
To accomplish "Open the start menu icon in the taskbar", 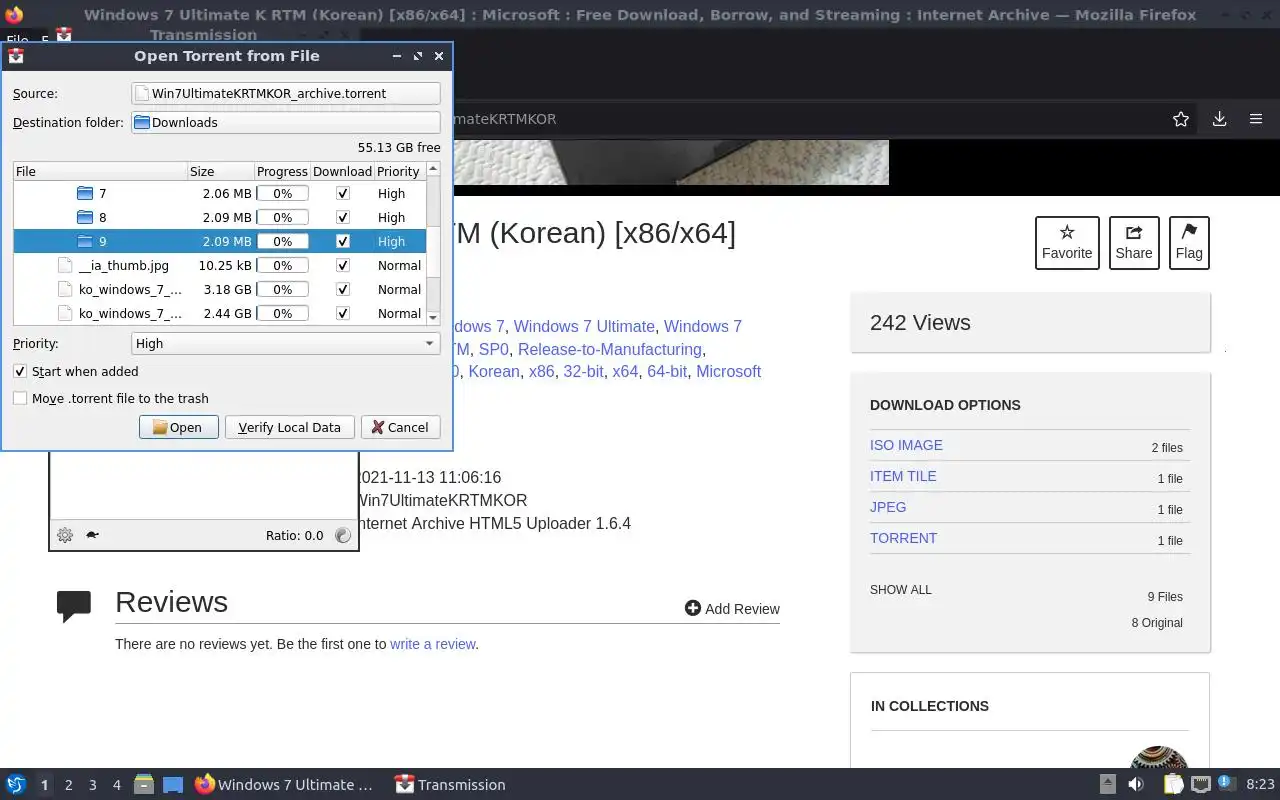I will (x=15, y=785).
